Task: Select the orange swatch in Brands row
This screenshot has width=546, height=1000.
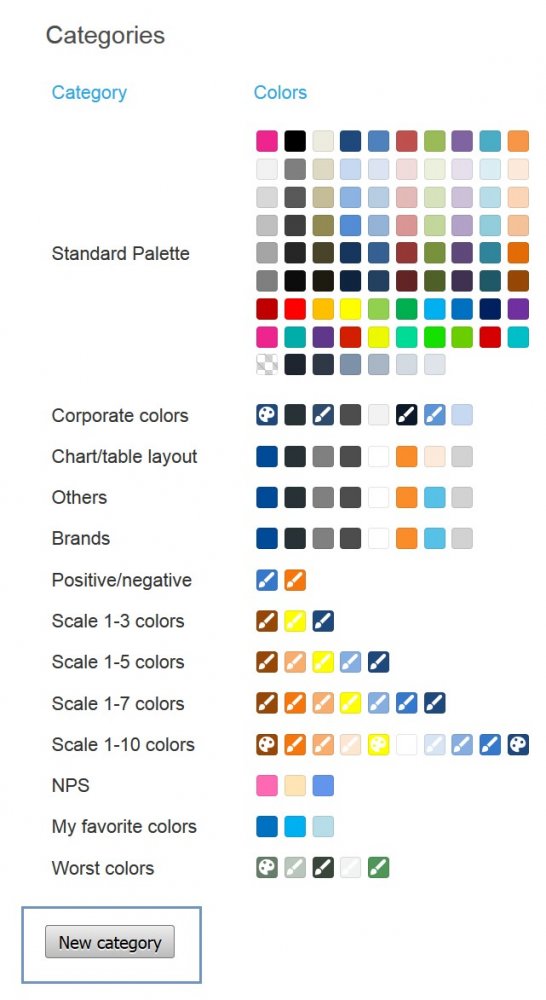Action: click(x=406, y=538)
